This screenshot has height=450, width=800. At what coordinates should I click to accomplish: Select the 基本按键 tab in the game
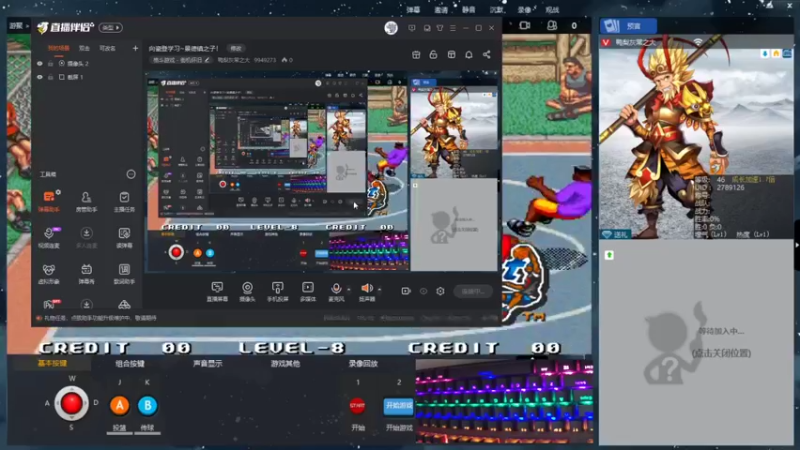click(52, 363)
